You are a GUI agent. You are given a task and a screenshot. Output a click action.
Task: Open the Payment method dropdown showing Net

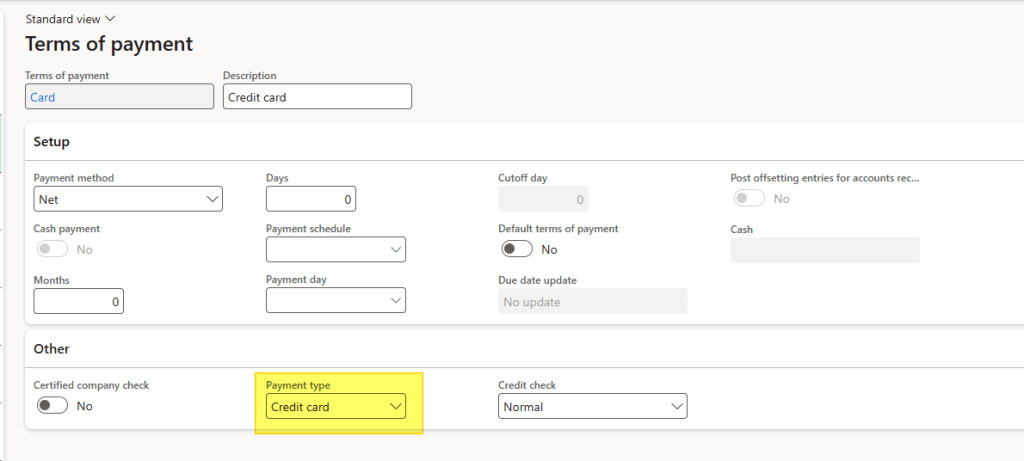point(128,199)
